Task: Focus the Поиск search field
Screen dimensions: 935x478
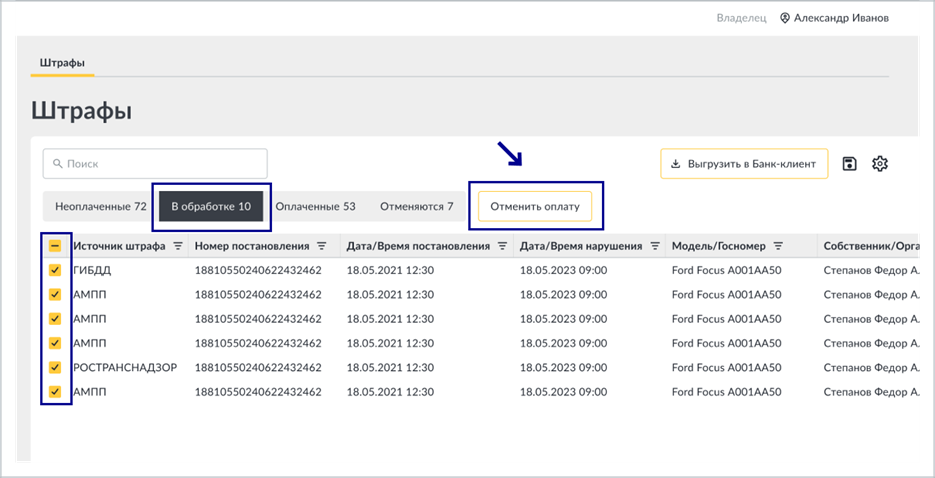Action: point(155,163)
